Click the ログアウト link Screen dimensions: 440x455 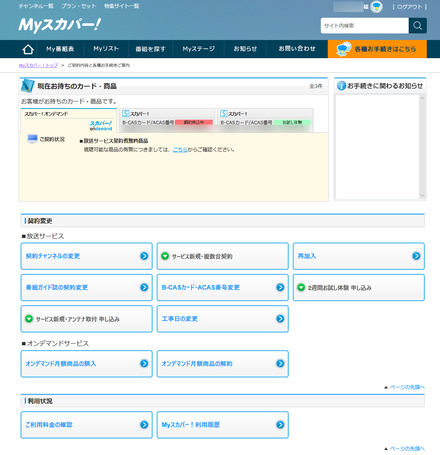click(410, 7)
